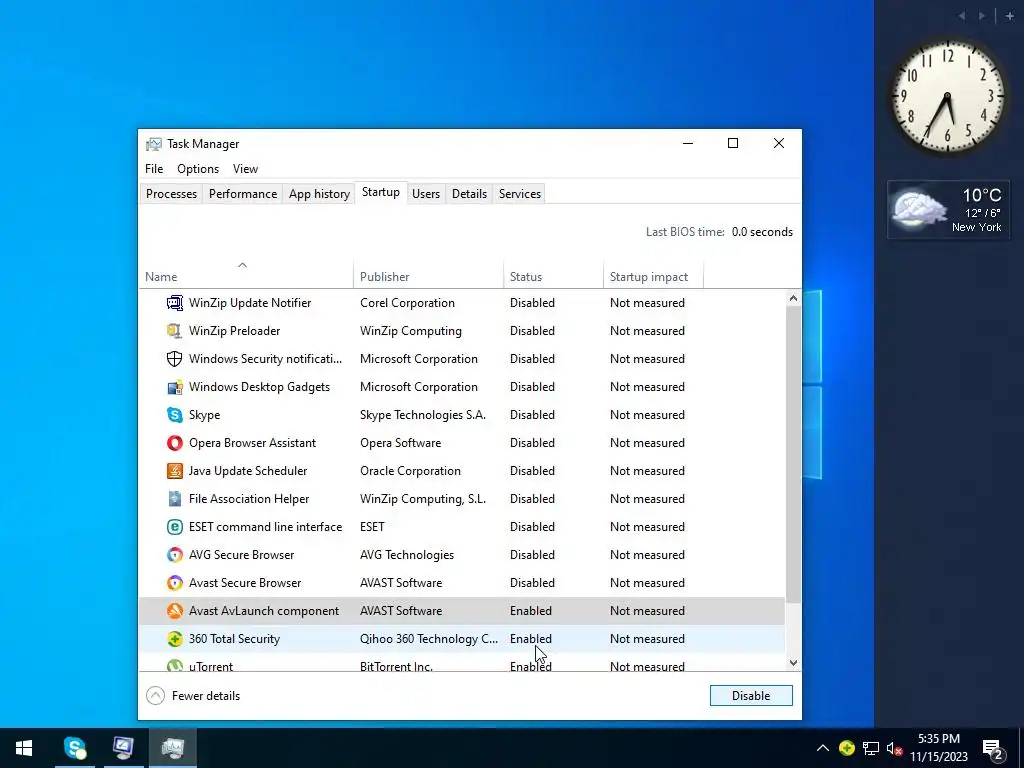Click the ESET command line interface icon

[x=174, y=527]
